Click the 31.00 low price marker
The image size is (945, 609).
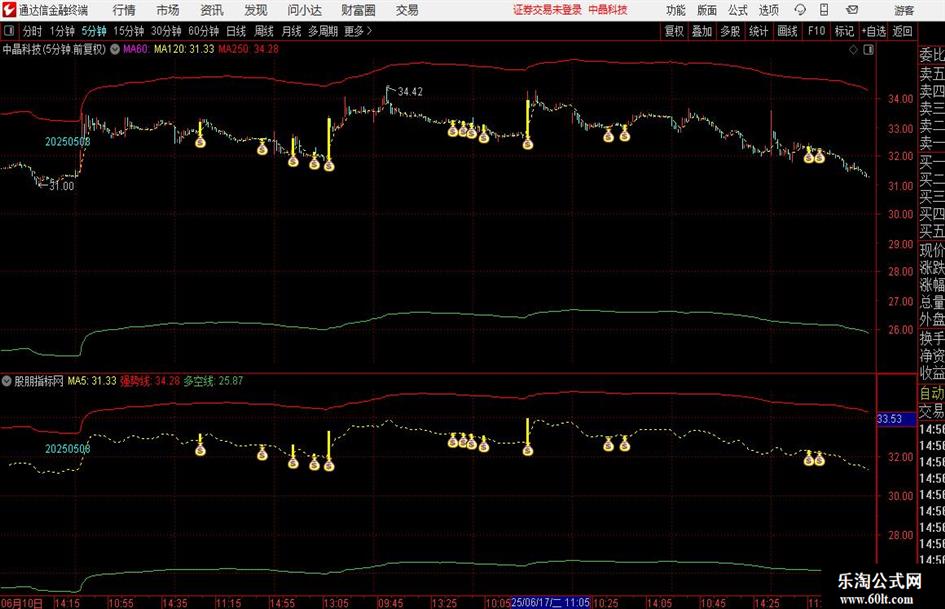[x=61, y=186]
